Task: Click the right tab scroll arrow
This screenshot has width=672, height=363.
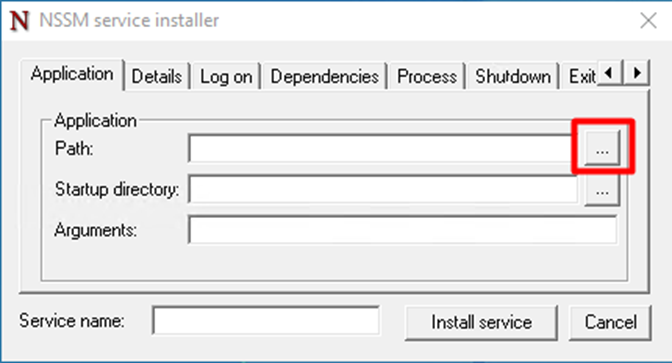Action: click(x=637, y=73)
